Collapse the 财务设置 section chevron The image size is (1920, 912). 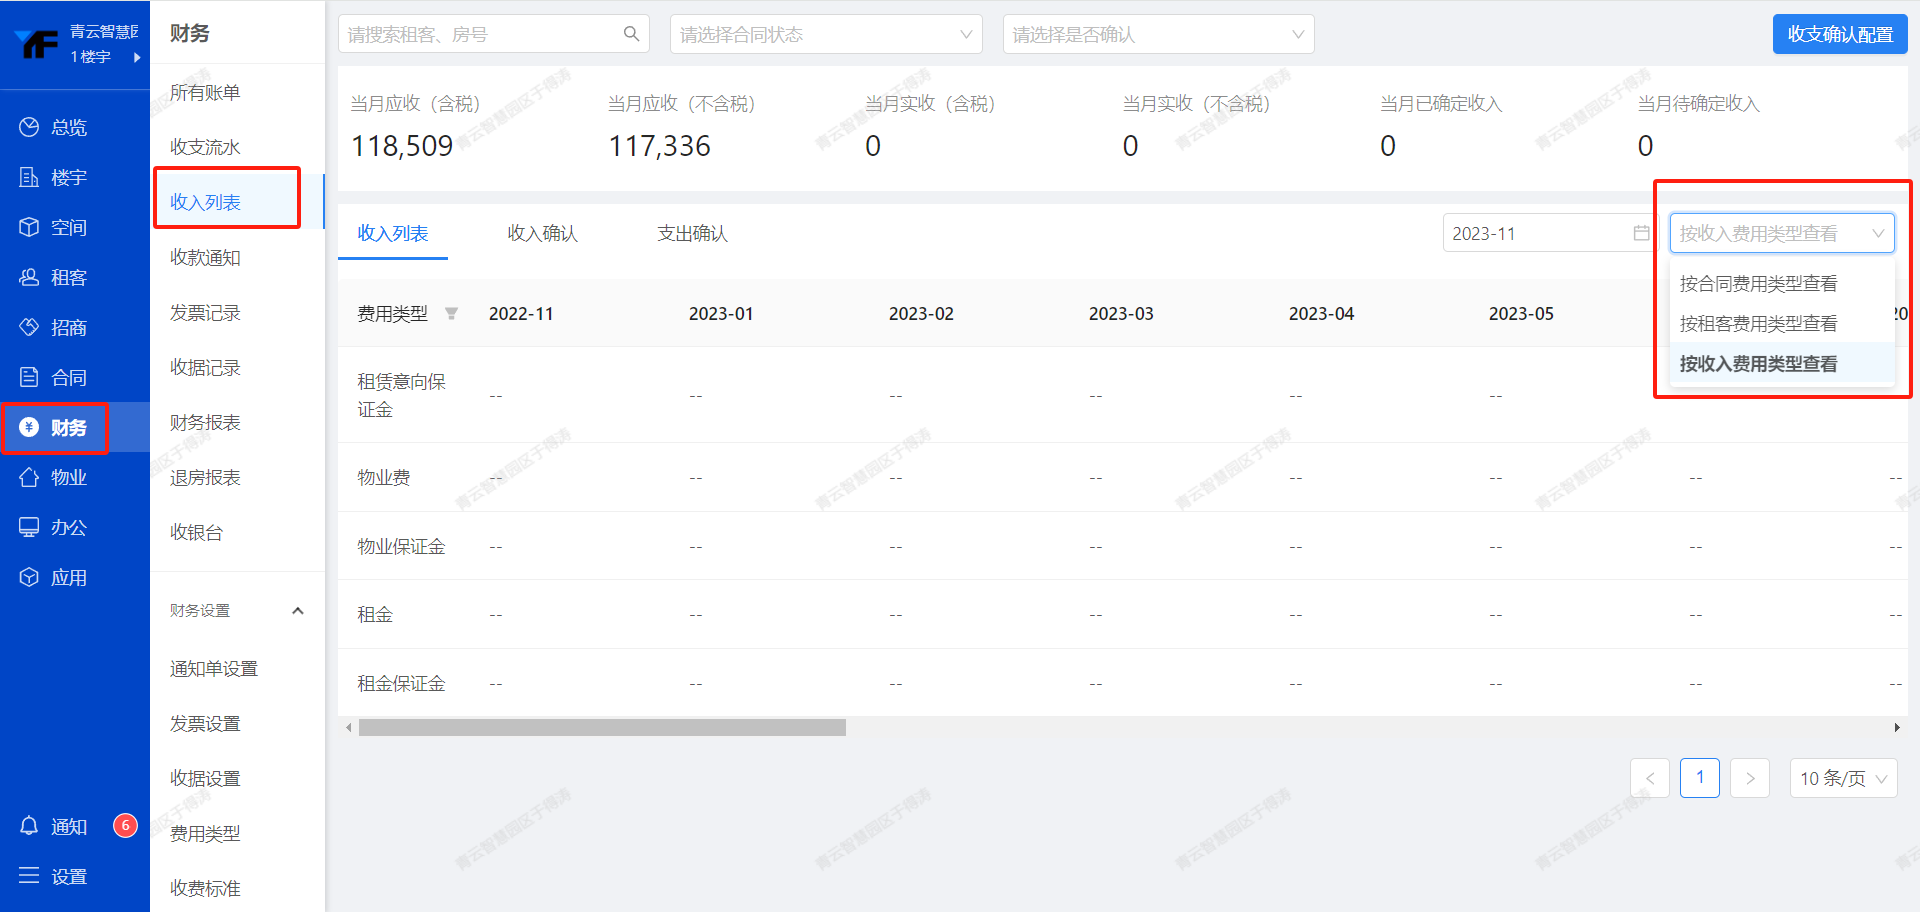pos(297,611)
